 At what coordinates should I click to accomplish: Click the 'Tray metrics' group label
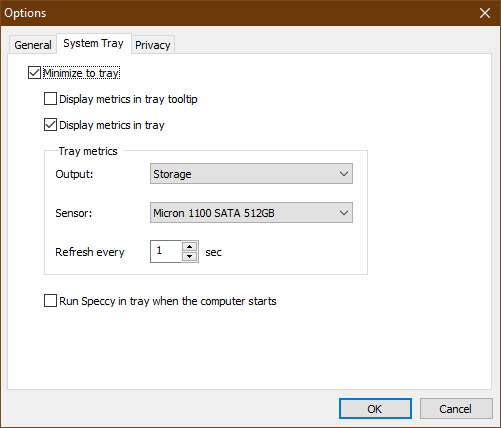click(x=88, y=151)
